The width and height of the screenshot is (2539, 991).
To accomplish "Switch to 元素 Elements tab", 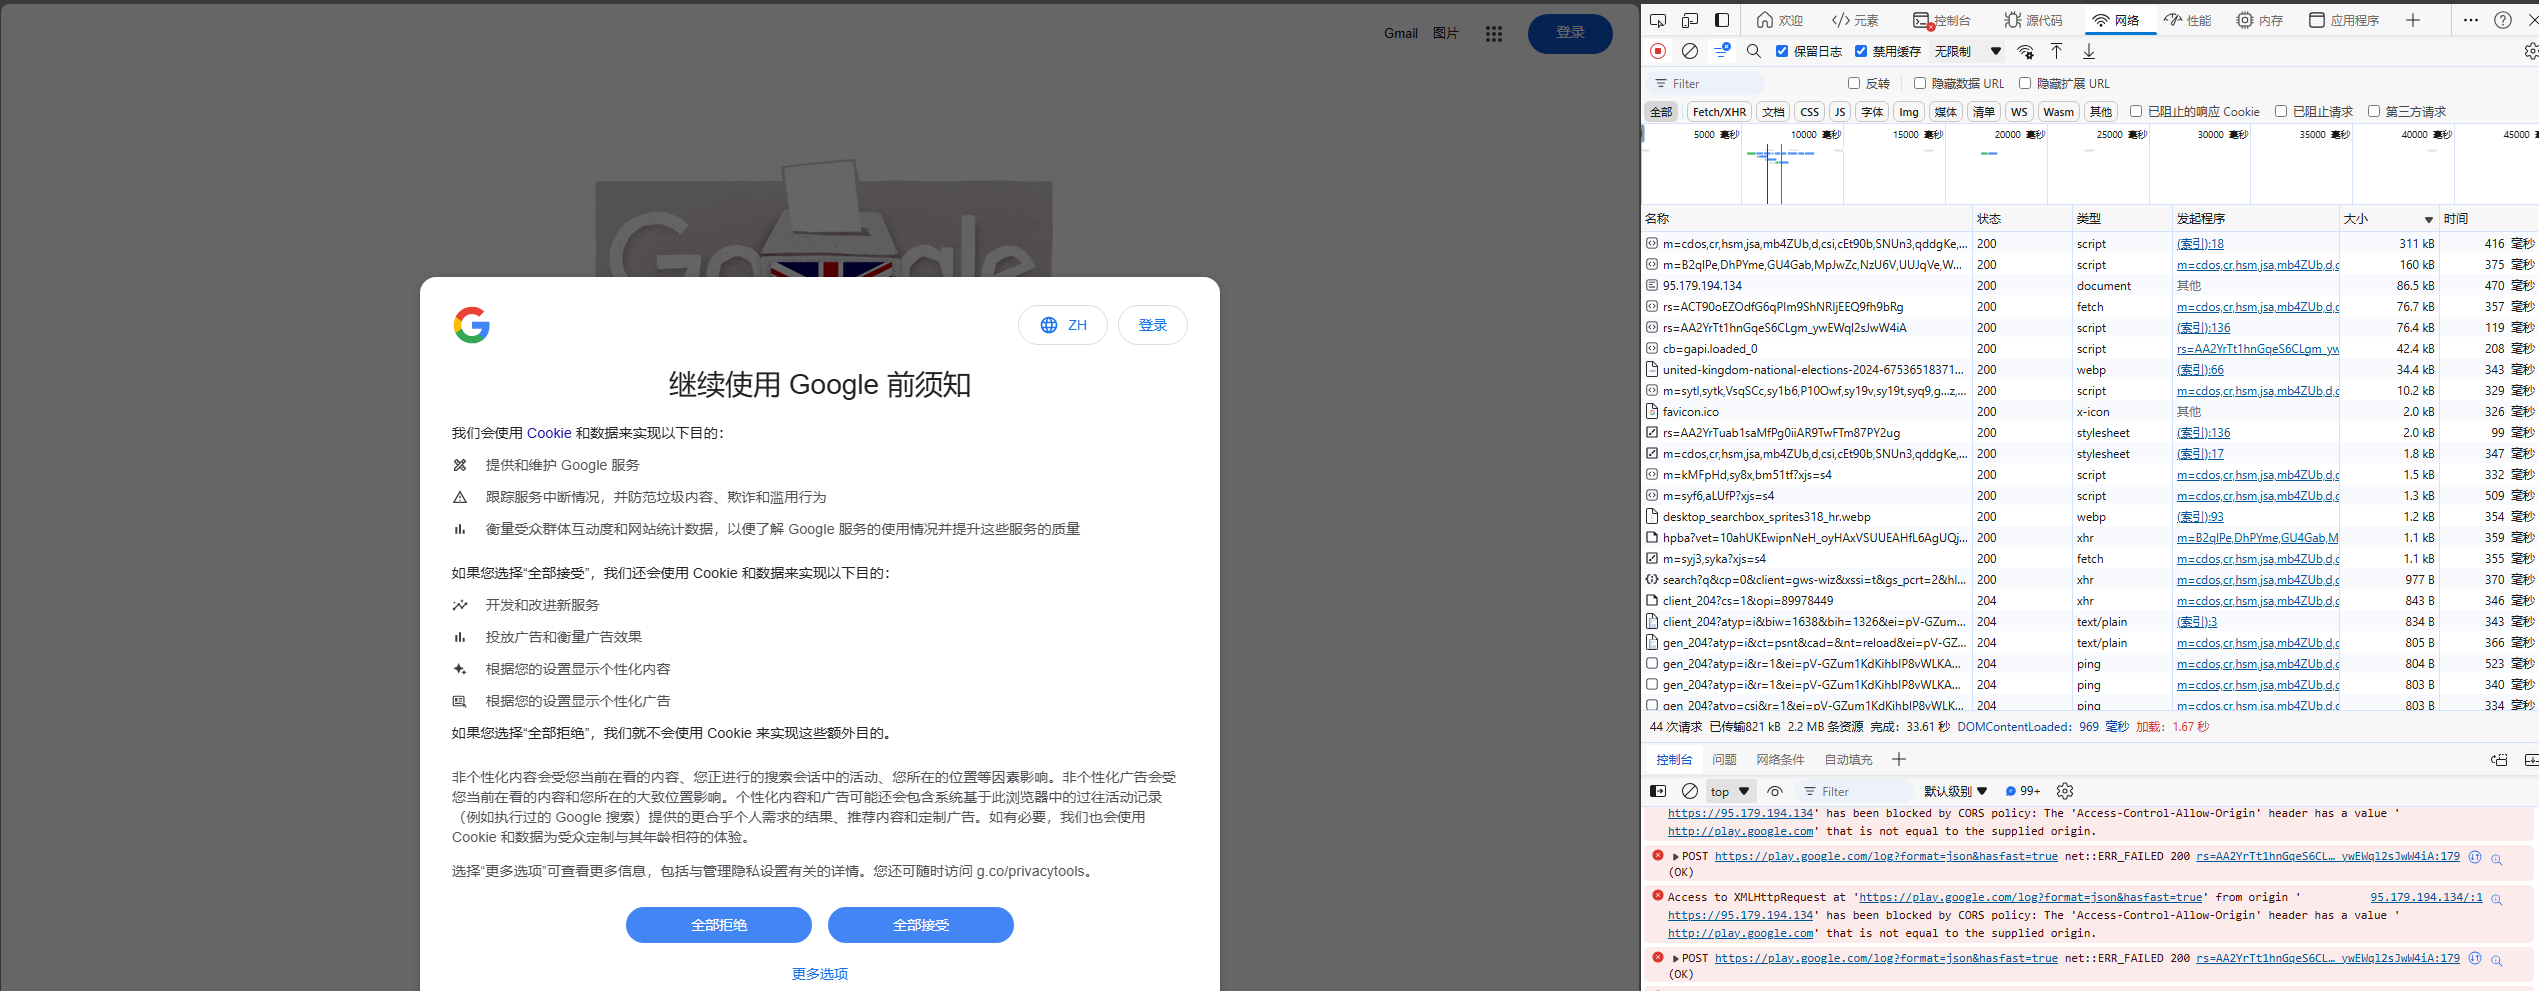I will (1855, 20).
